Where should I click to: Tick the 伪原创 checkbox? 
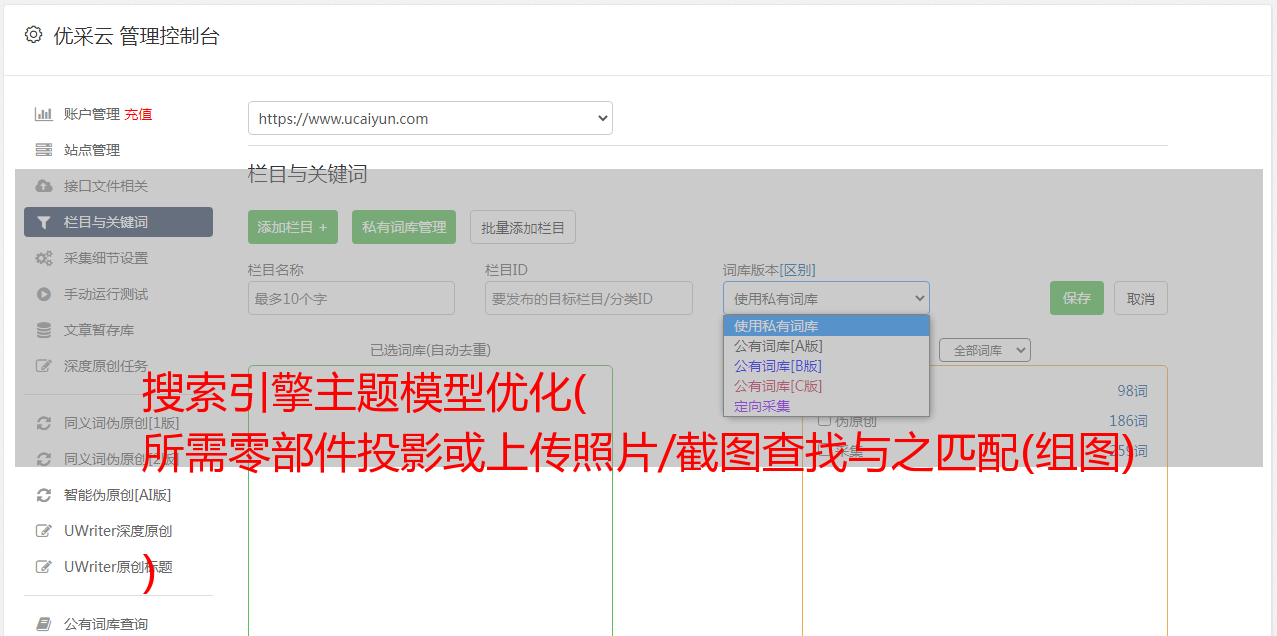coord(825,421)
